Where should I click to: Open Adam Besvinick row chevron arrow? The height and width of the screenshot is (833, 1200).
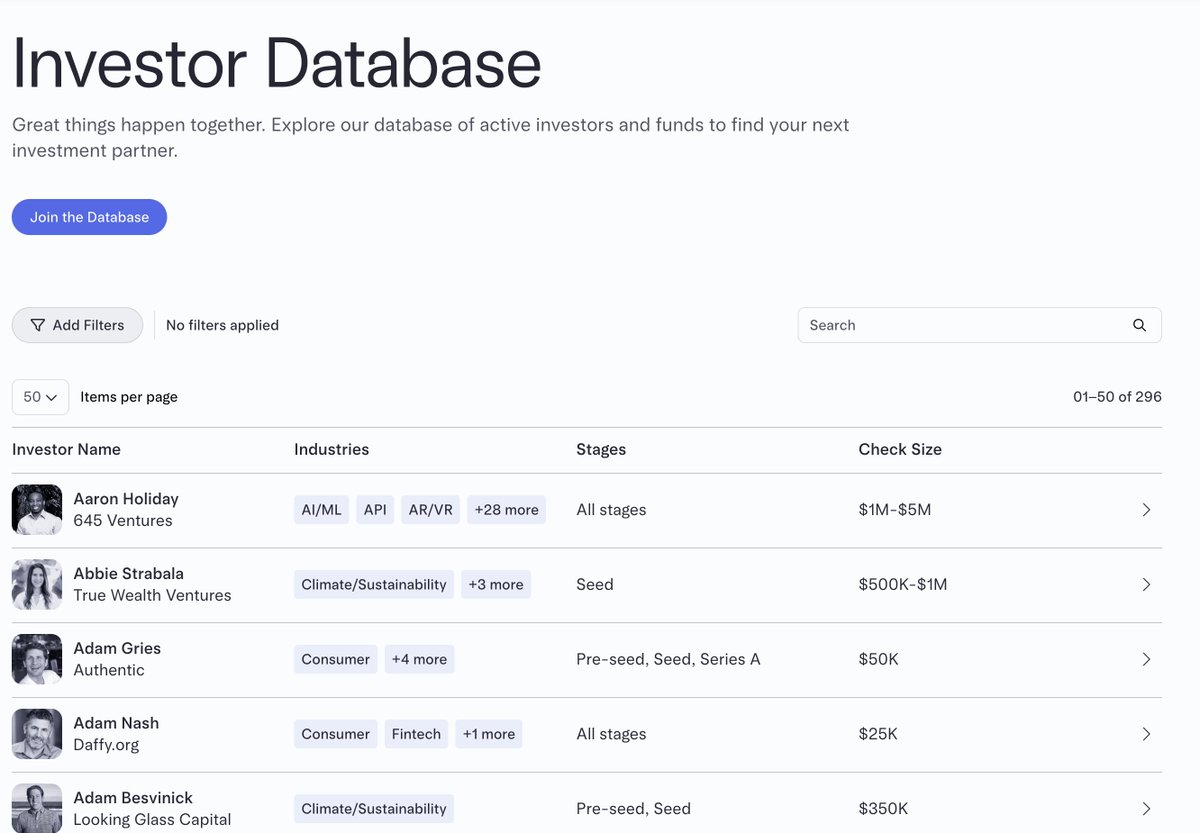[1146, 809]
